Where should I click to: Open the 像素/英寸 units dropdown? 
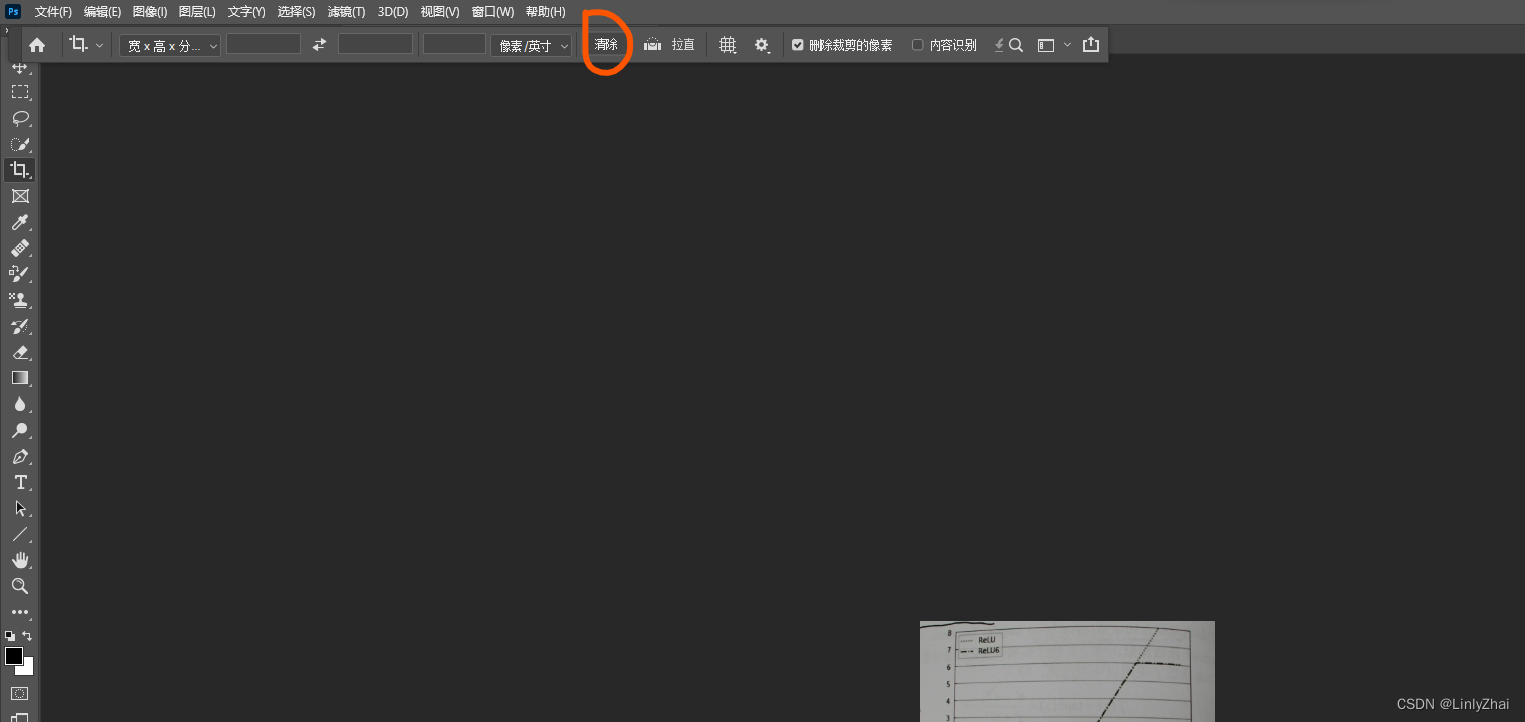coord(531,45)
